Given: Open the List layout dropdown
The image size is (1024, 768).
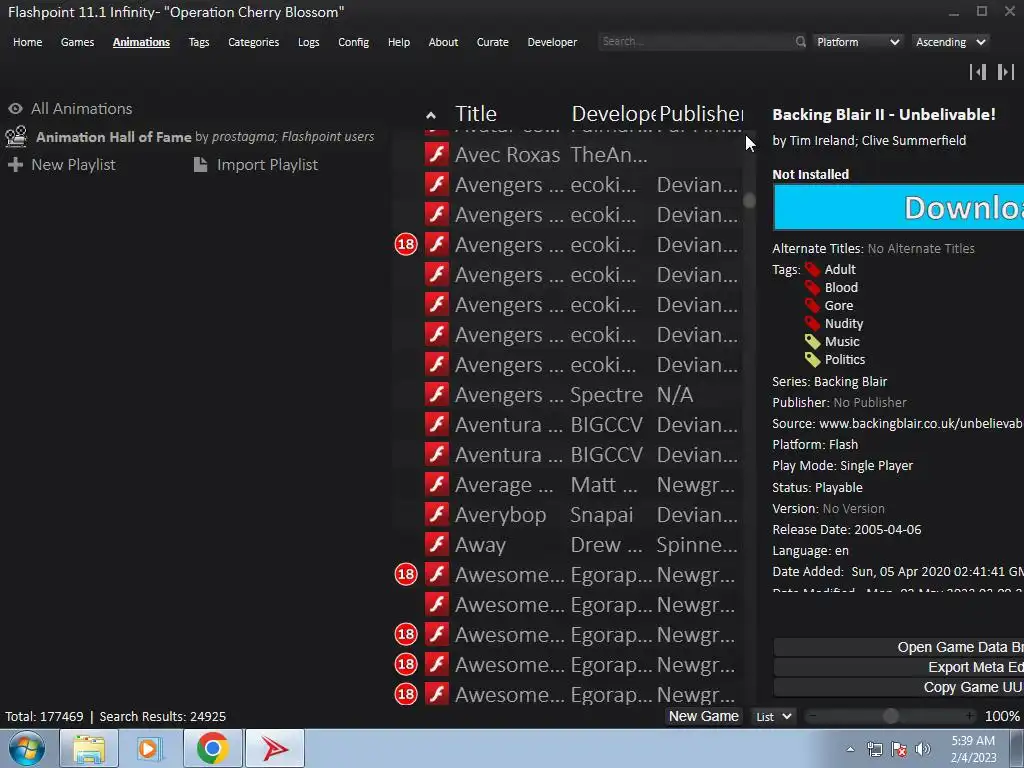Looking at the screenshot, I should tap(773, 716).
